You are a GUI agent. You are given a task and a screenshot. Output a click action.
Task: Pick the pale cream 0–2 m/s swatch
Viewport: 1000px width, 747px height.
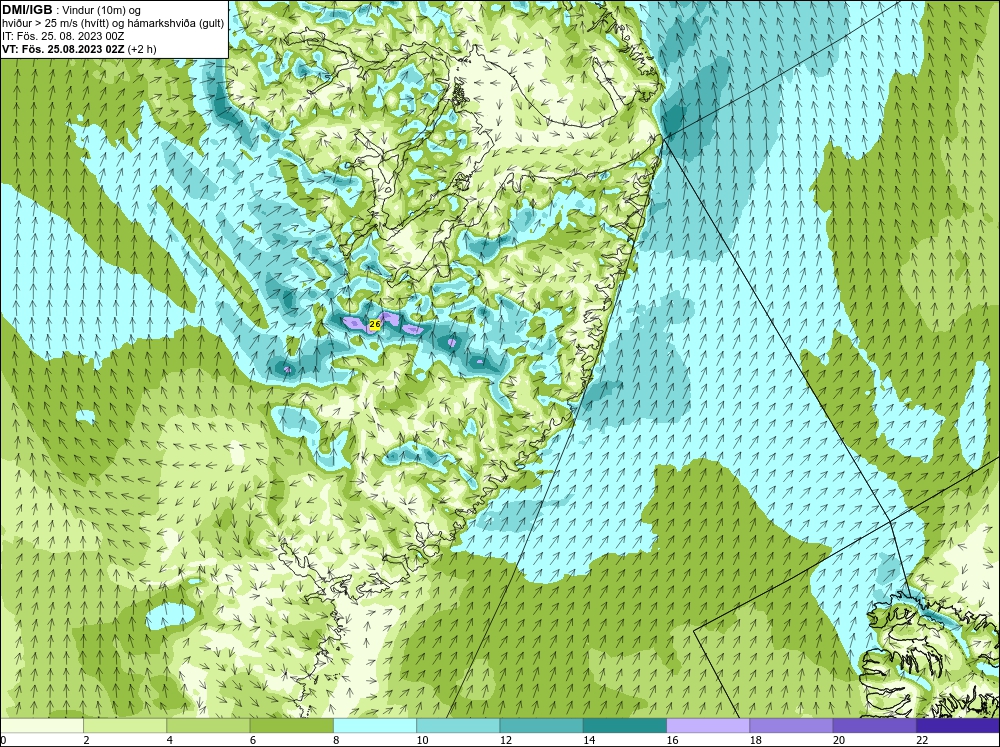(41, 726)
